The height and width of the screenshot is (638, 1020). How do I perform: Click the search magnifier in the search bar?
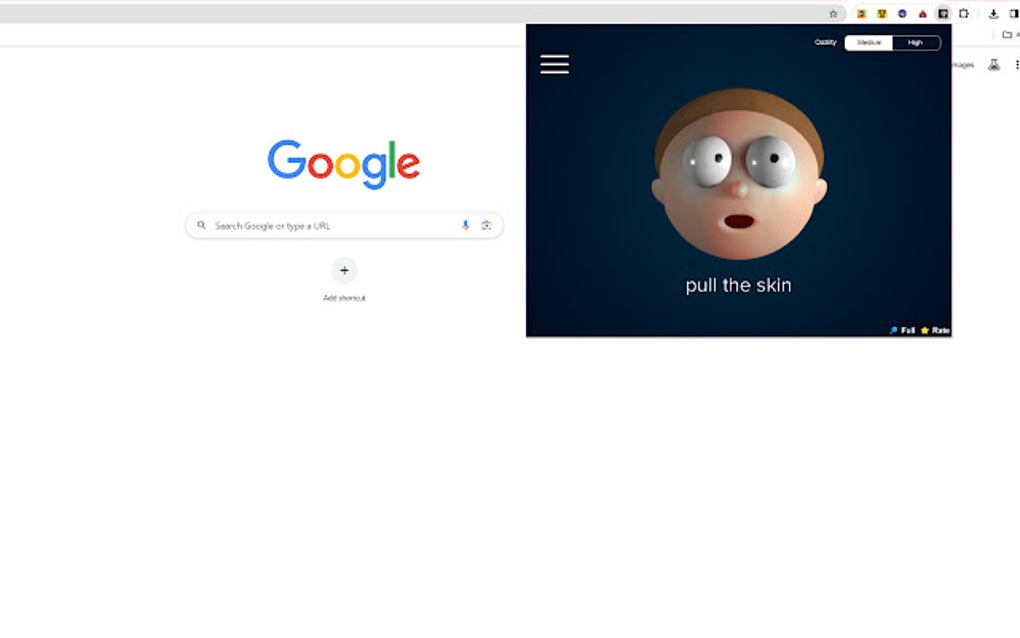pyautogui.click(x=203, y=225)
